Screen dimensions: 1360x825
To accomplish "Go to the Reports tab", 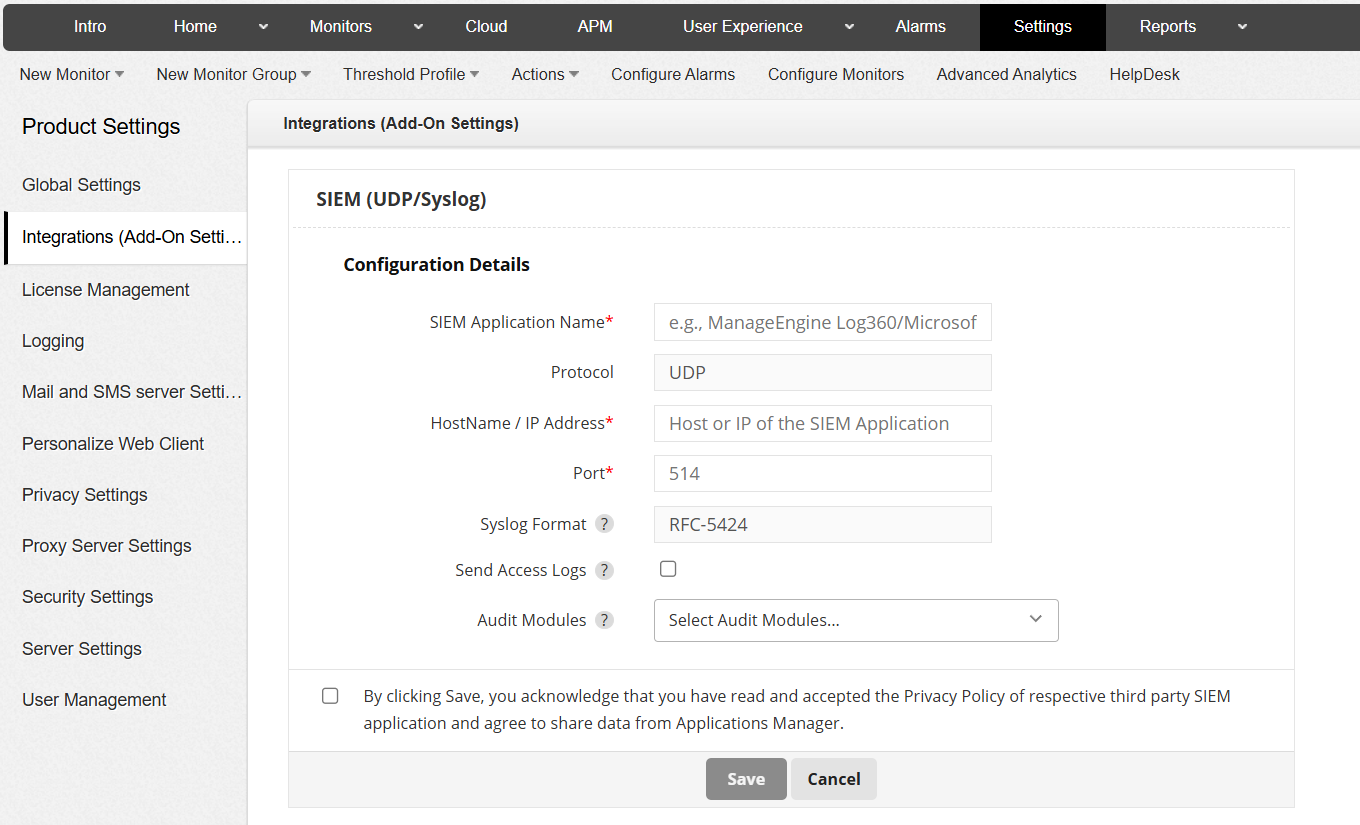I will coord(1167,27).
